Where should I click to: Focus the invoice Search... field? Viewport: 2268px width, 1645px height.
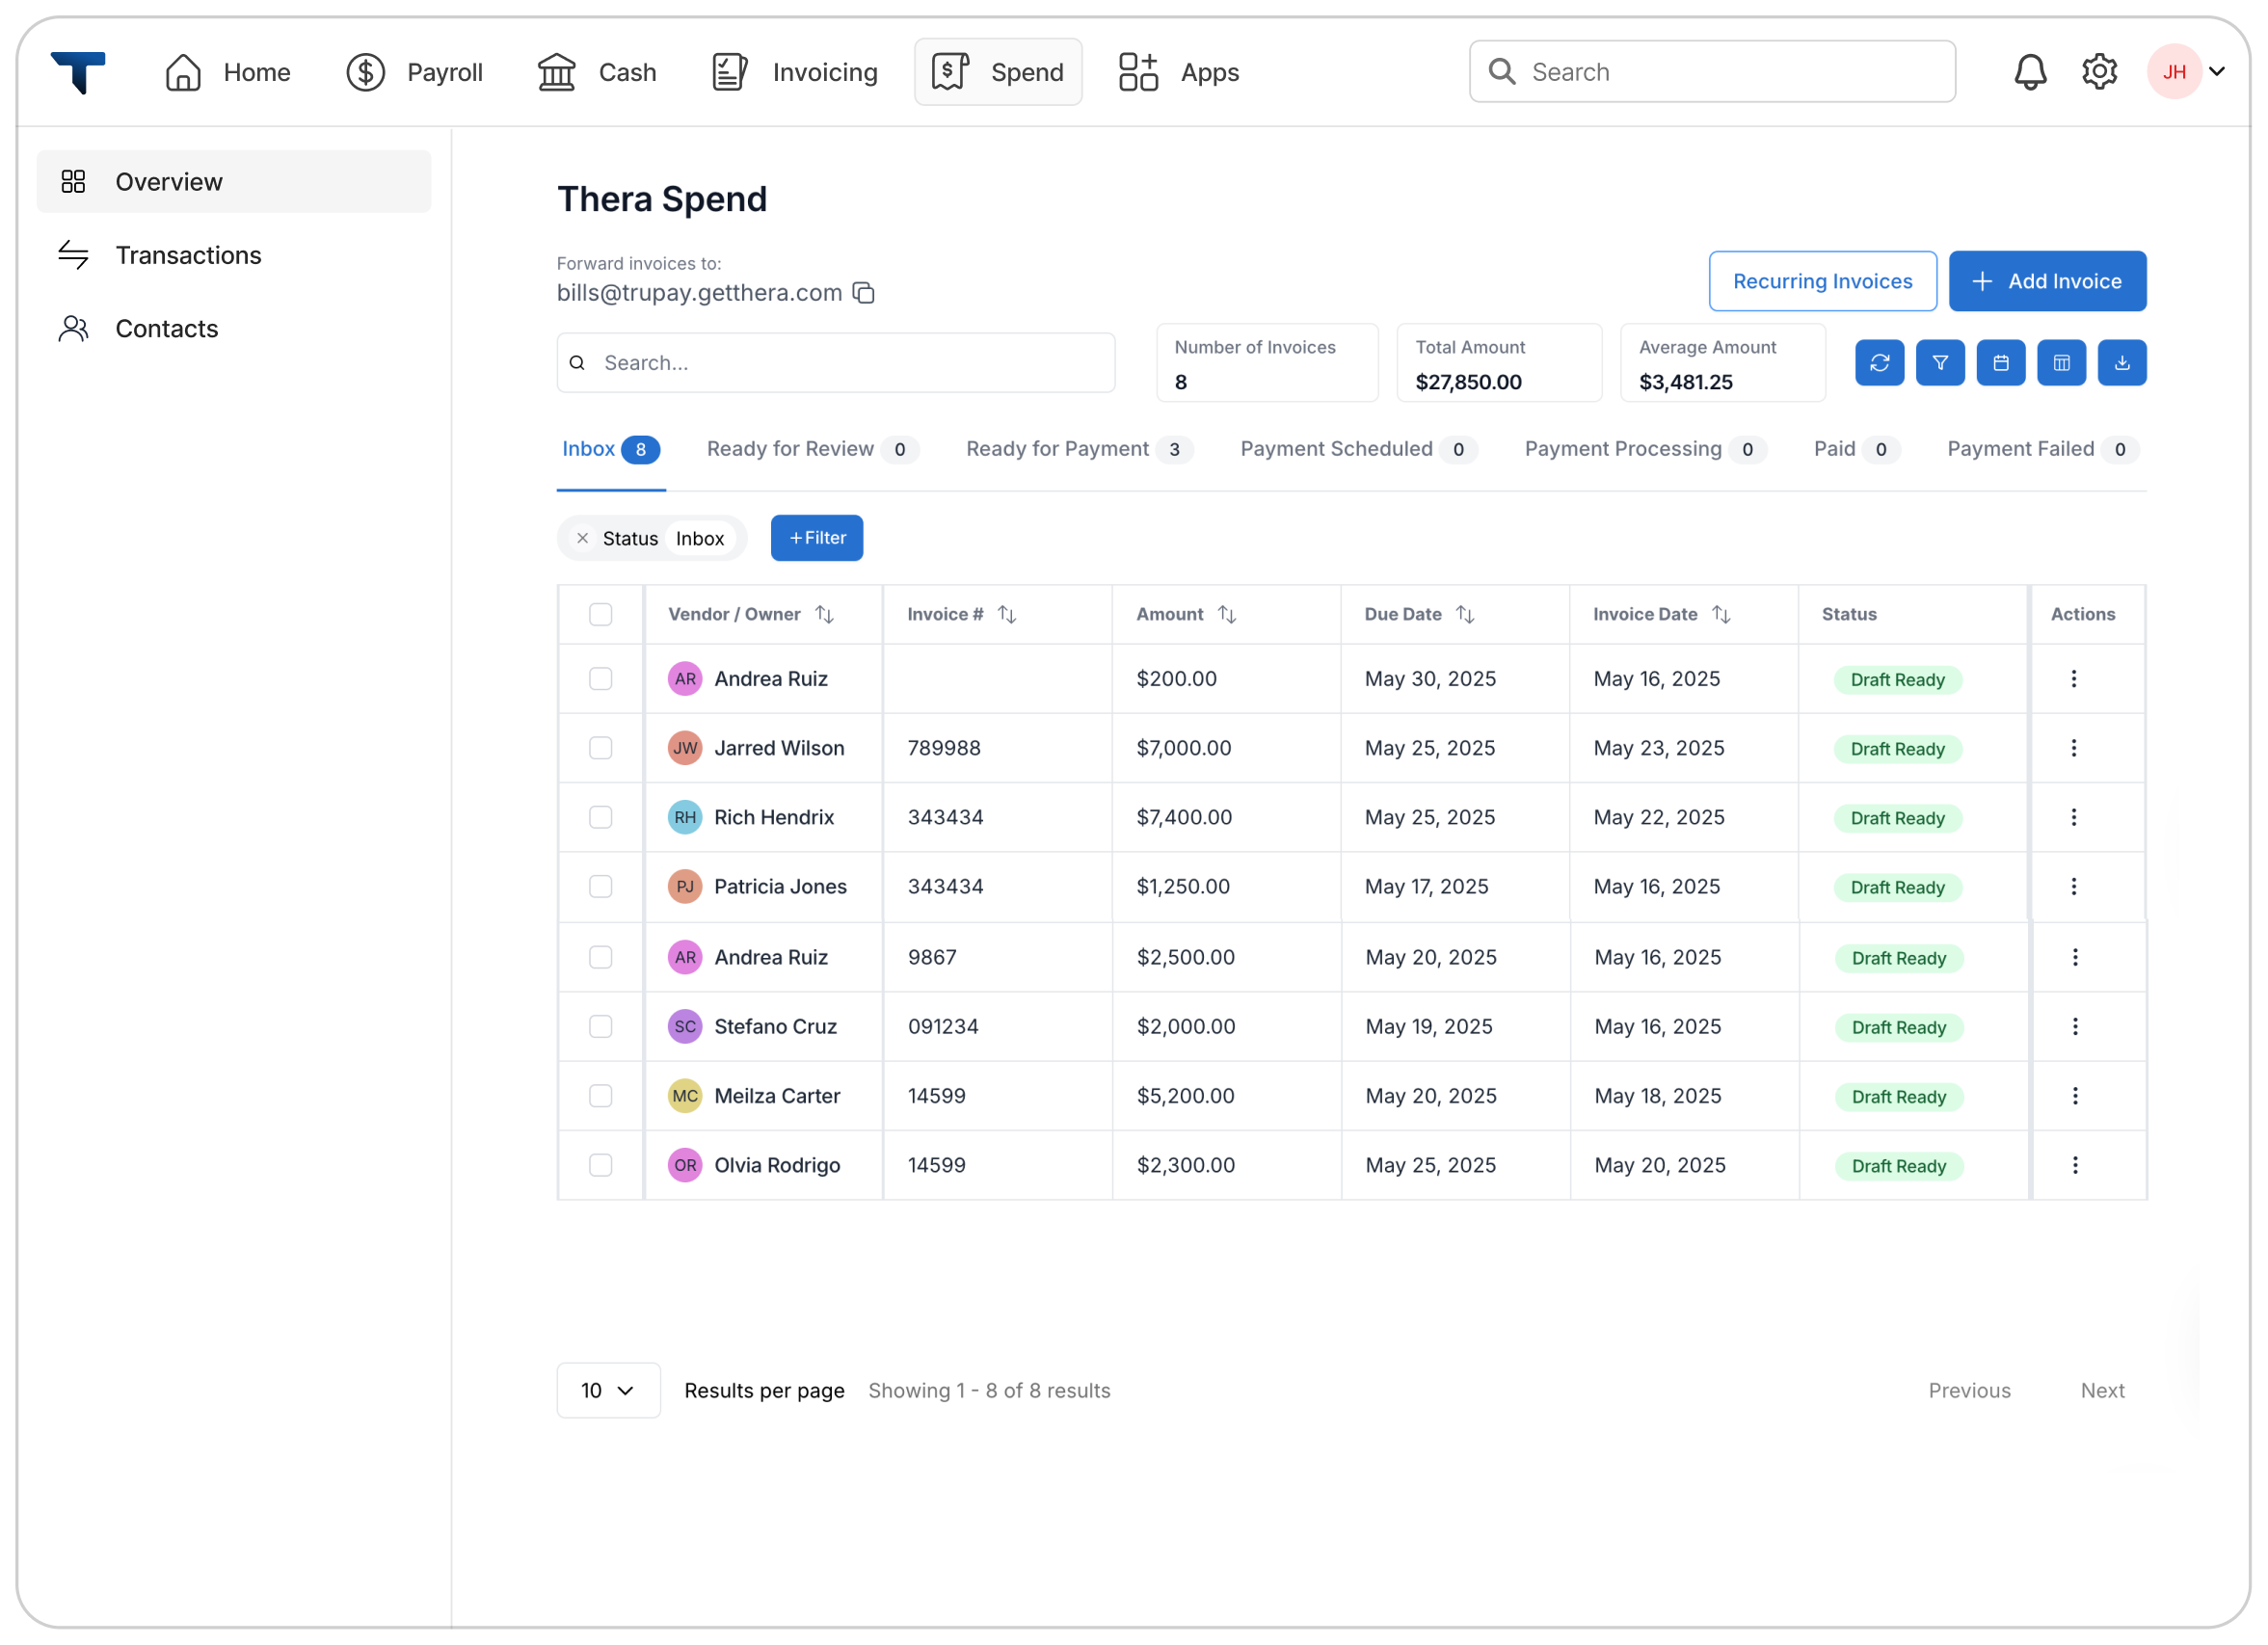pyautogui.click(x=836, y=363)
